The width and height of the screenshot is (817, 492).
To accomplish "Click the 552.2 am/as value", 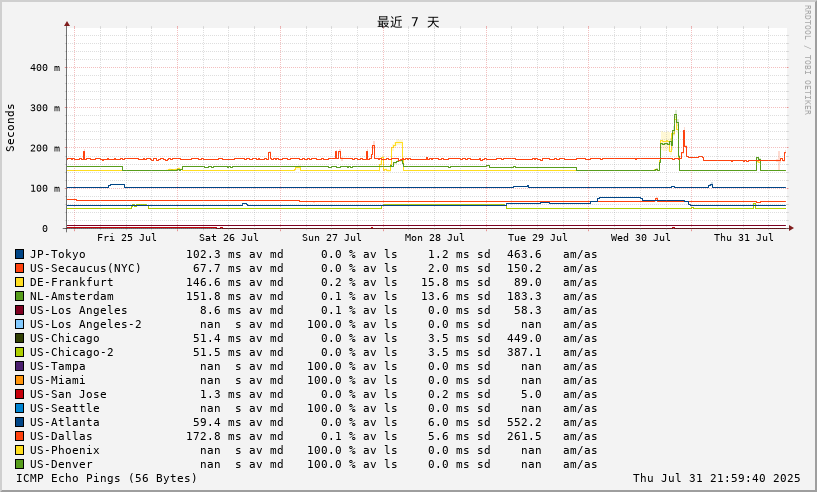I will click(x=524, y=422).
